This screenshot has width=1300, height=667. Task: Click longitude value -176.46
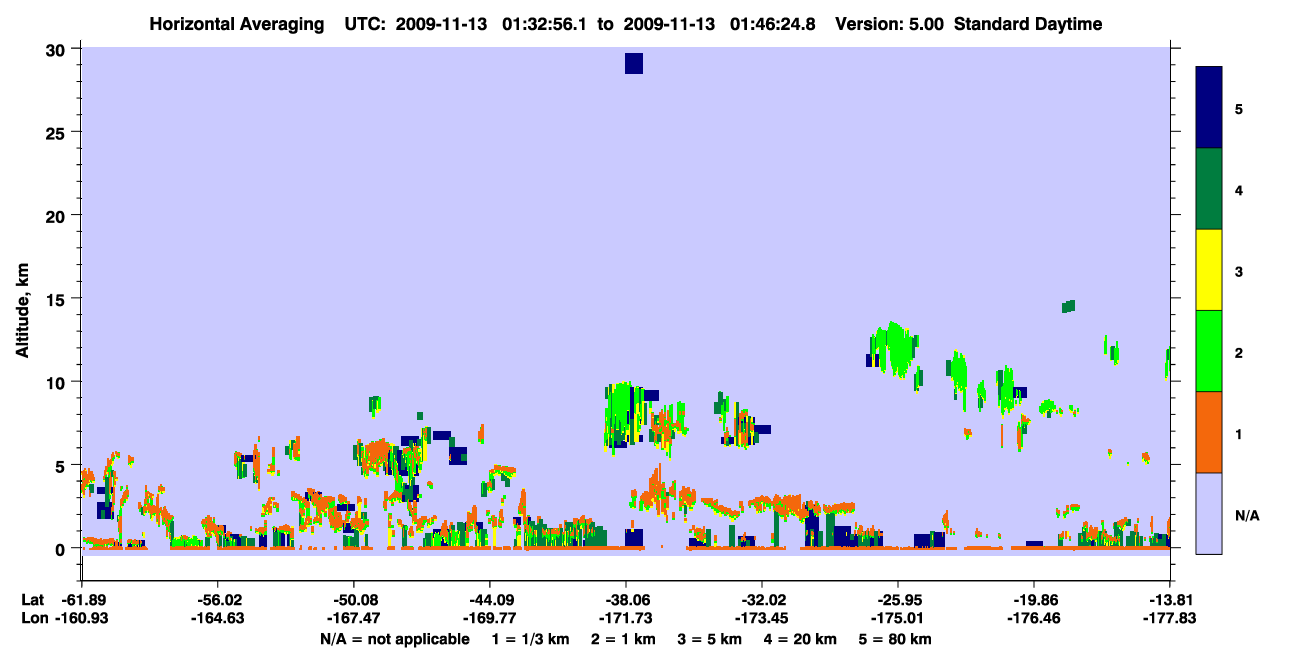(x=1034, y=618)
